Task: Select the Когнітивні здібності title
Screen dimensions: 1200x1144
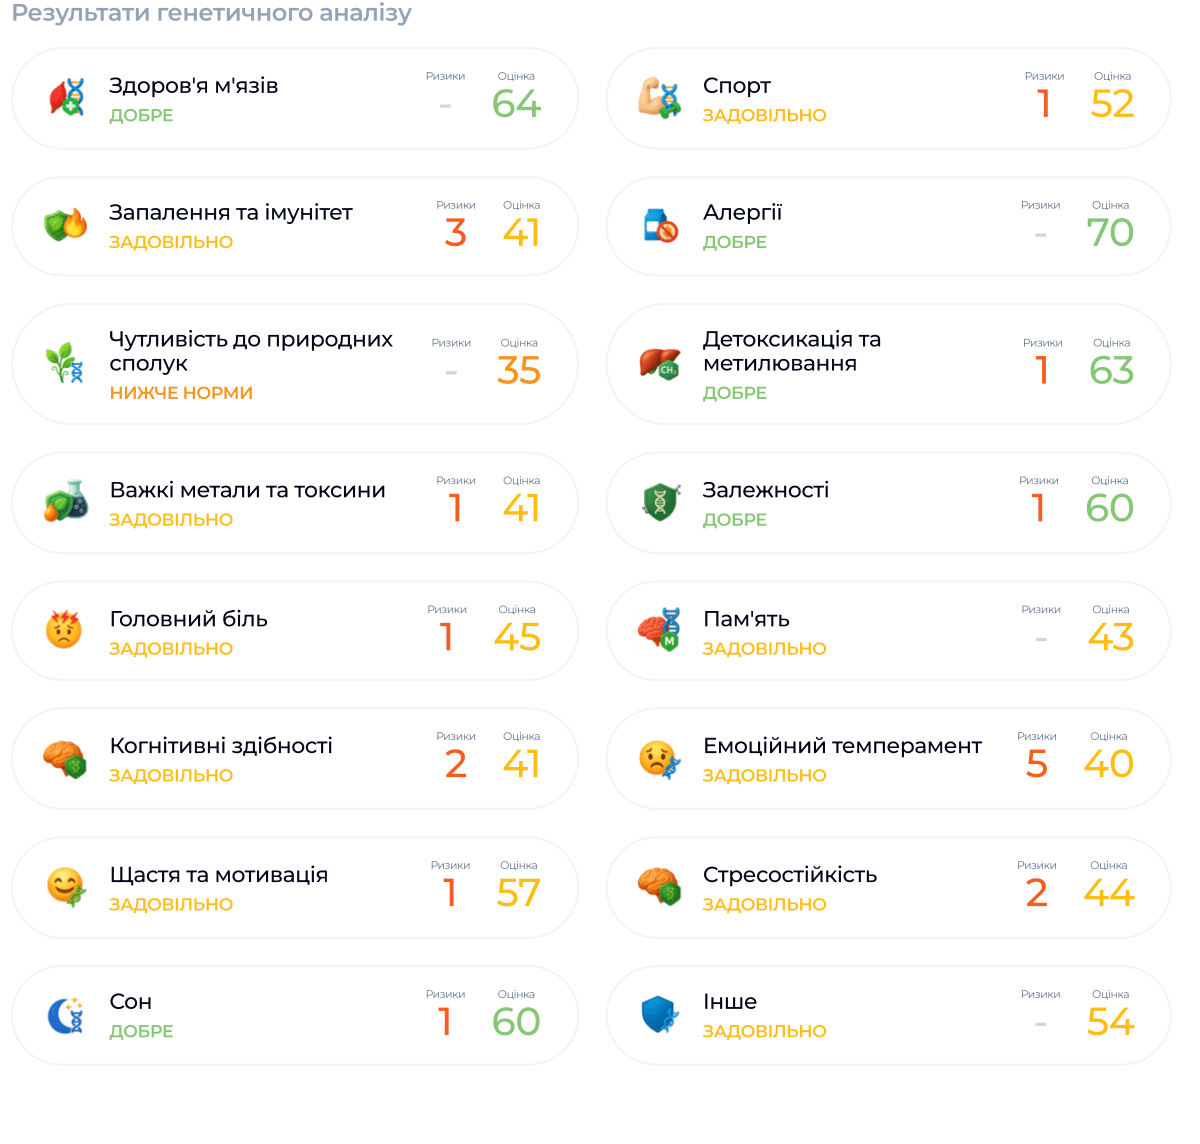Action: click(x=221, y=746)
